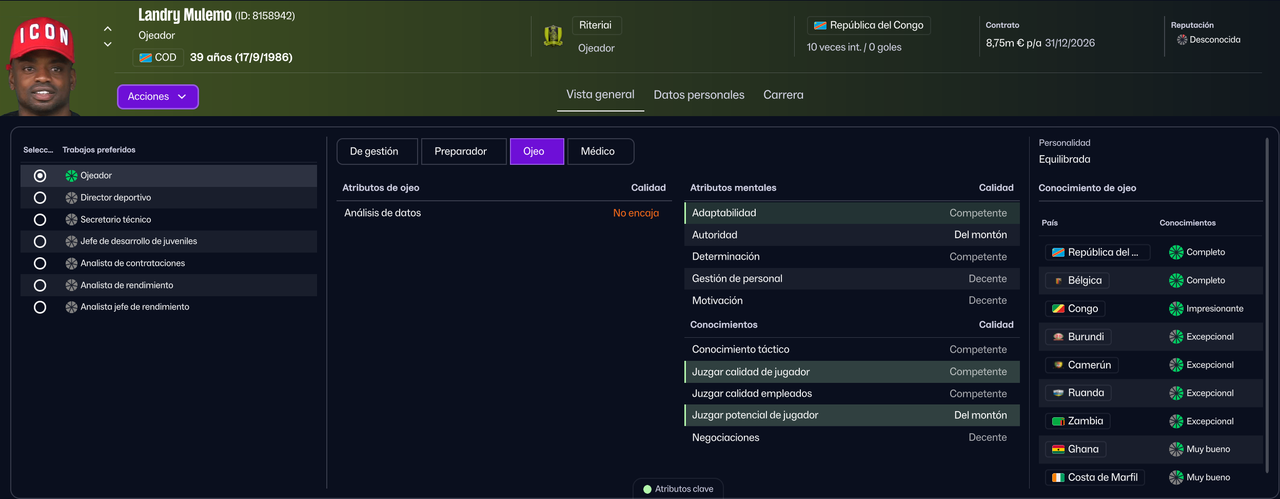Go to next person with down chevron

pyautogui.click(x=108, y=44)
